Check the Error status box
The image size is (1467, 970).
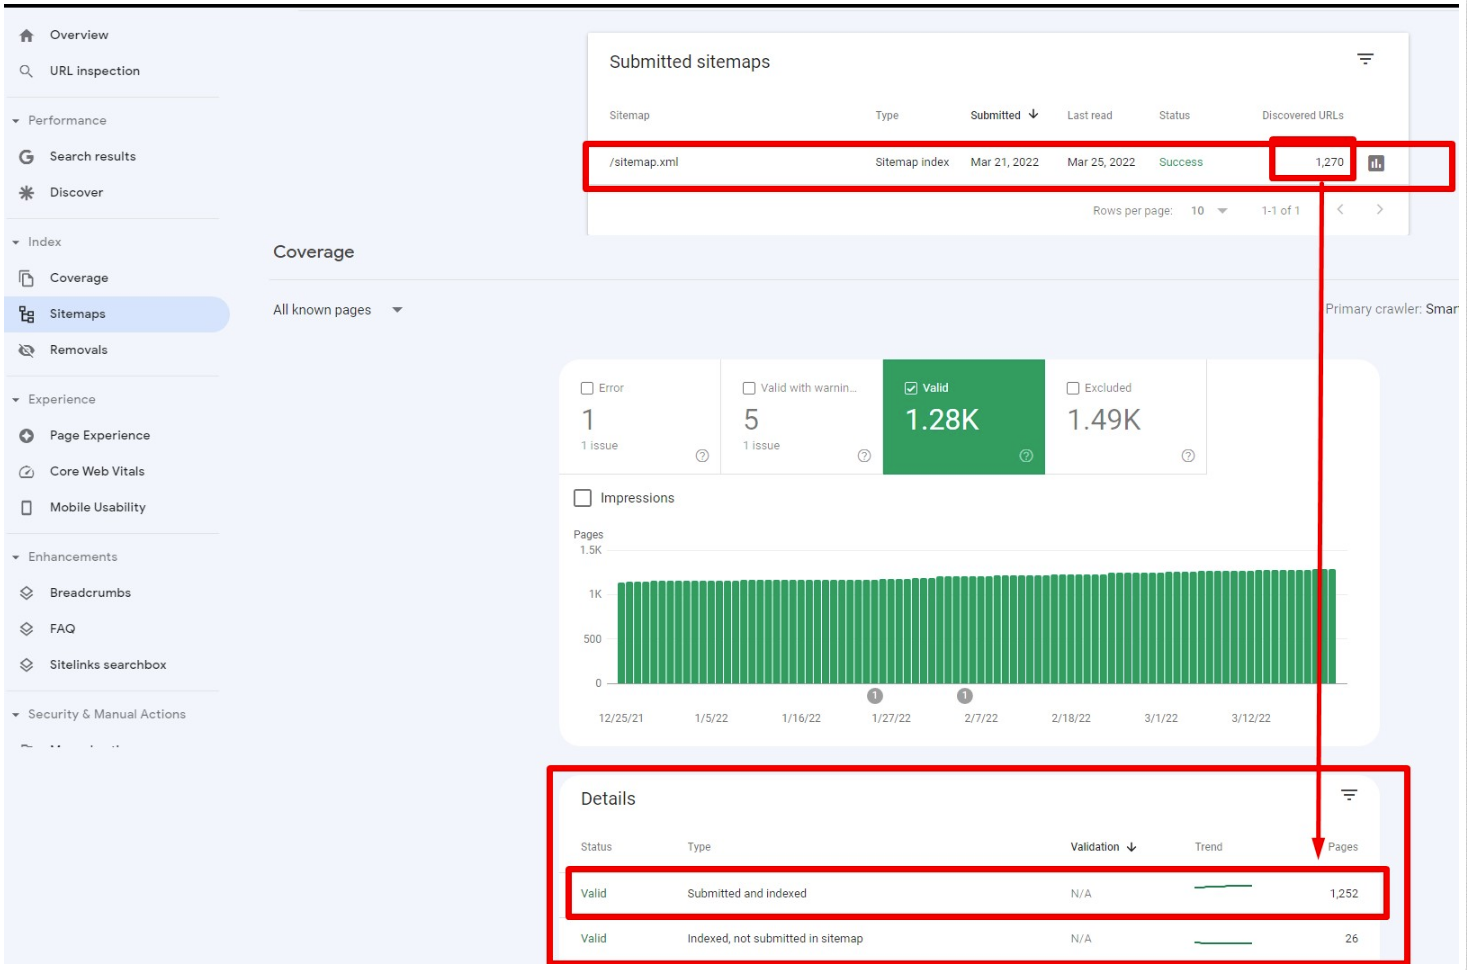point(586,387)
